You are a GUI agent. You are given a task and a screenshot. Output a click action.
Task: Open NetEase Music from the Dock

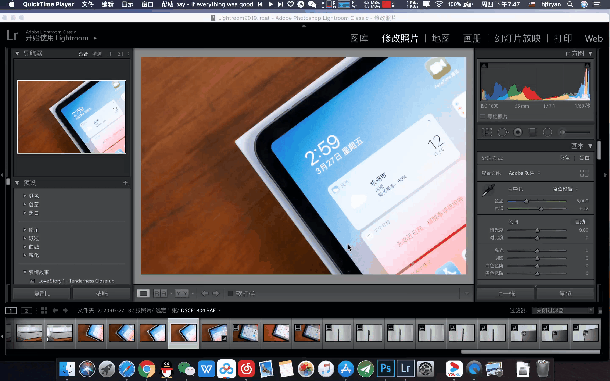246,369
